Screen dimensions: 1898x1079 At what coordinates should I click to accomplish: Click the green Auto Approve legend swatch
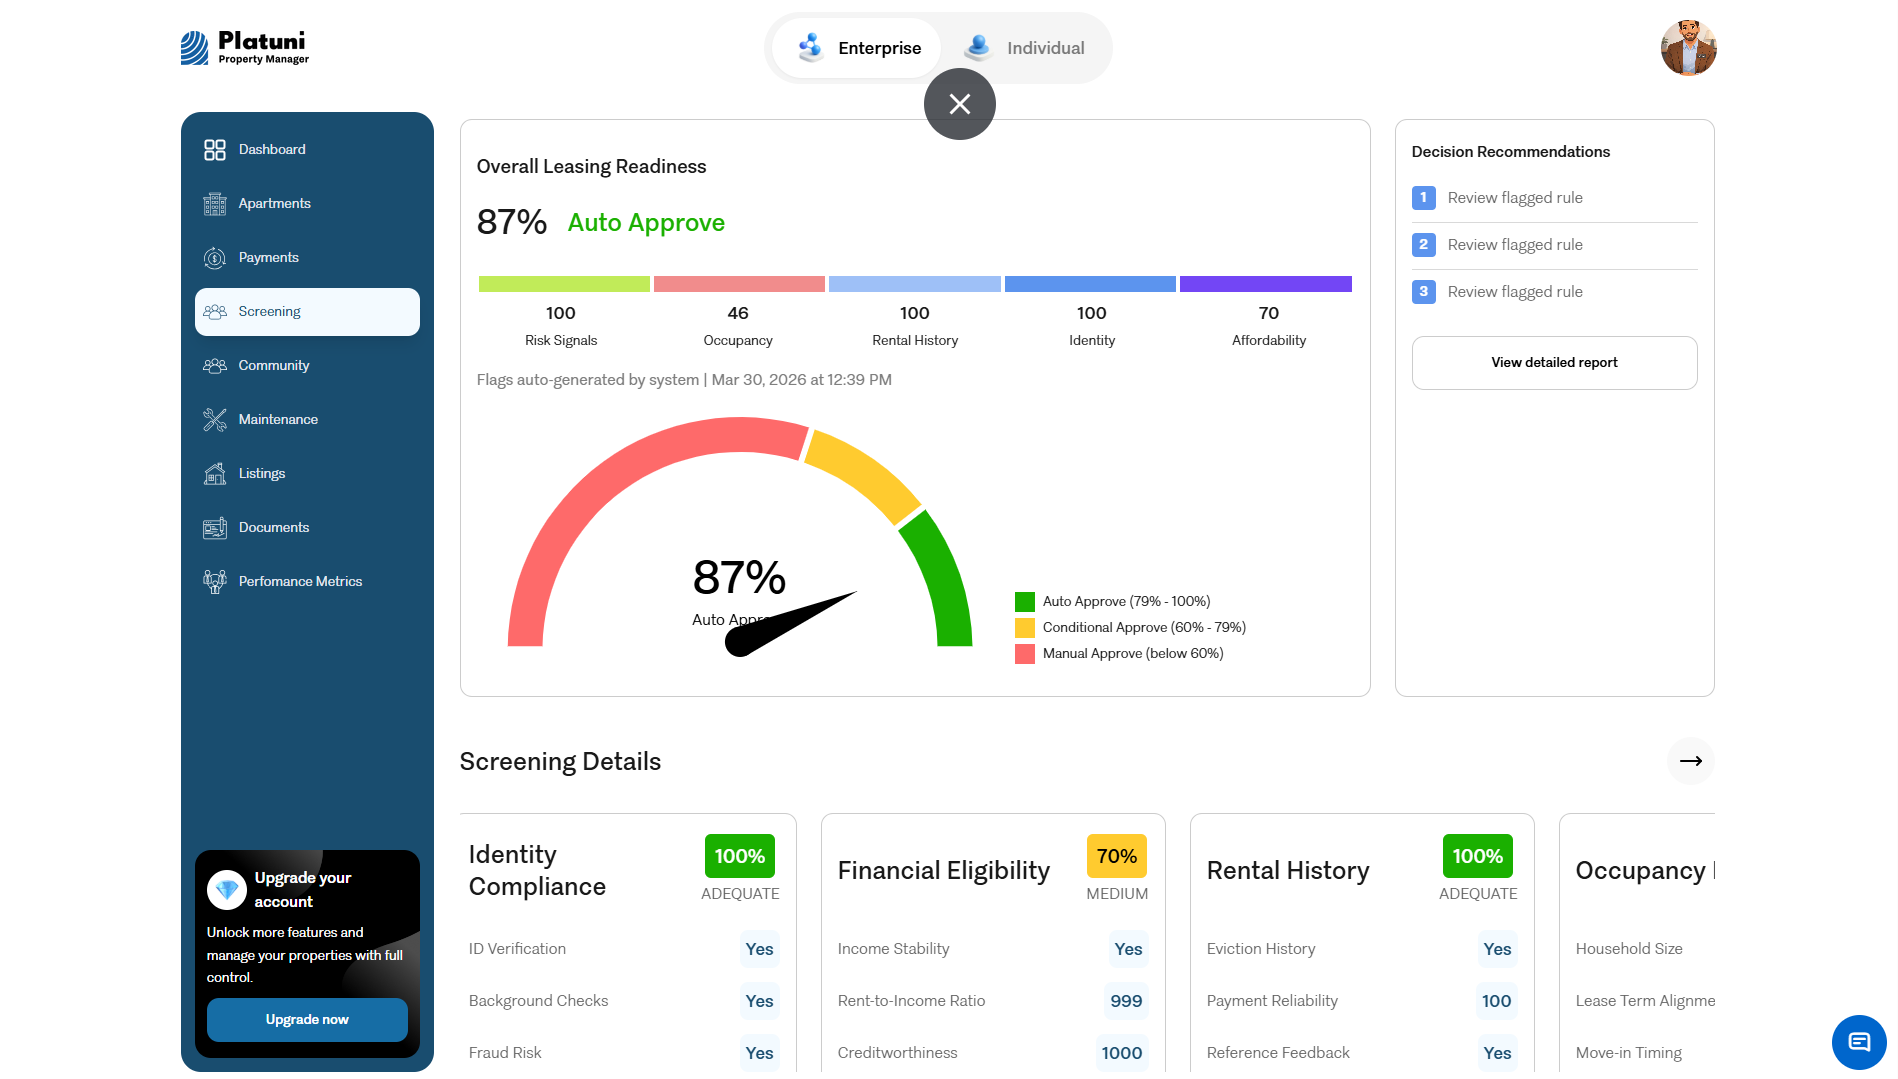(x=1025, y=602)
